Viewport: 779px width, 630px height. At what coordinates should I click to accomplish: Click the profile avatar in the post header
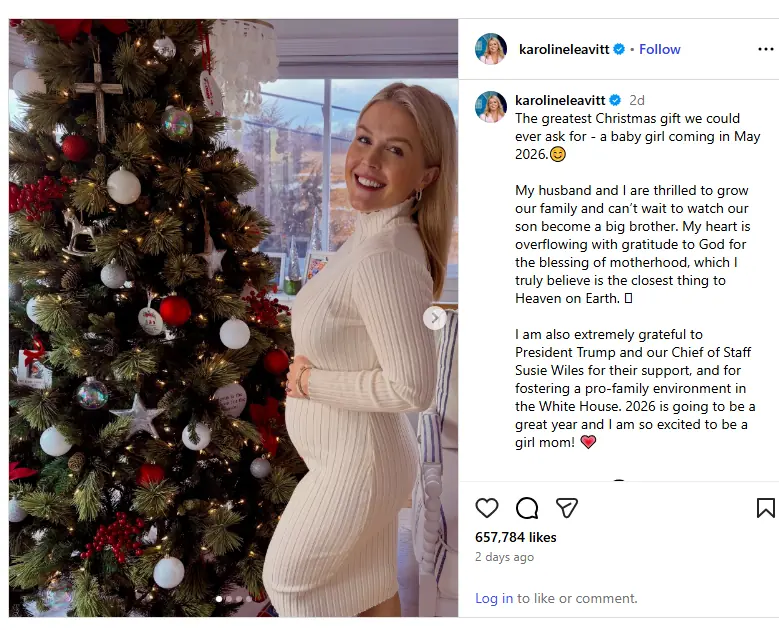[x=491, y=49]
